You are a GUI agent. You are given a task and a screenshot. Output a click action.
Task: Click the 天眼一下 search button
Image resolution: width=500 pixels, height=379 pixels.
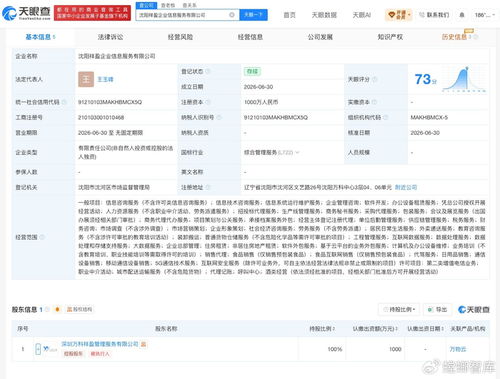(253, 15)
